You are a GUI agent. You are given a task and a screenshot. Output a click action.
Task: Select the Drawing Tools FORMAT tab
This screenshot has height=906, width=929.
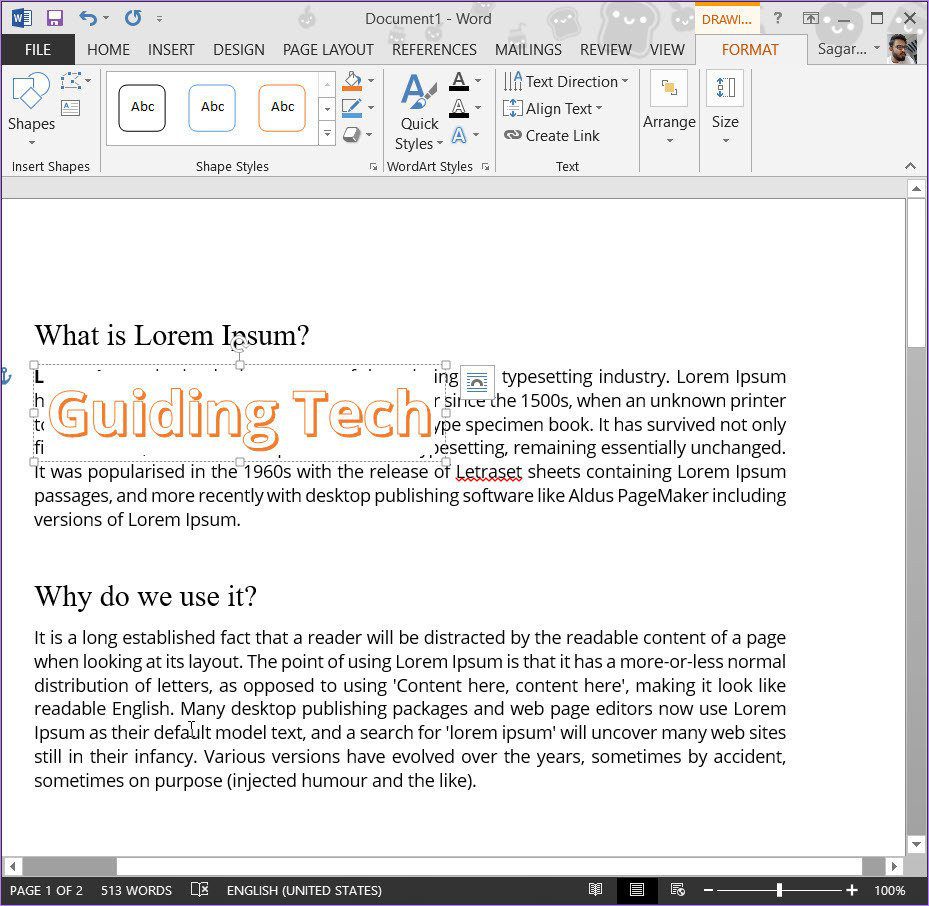[750, 50]
